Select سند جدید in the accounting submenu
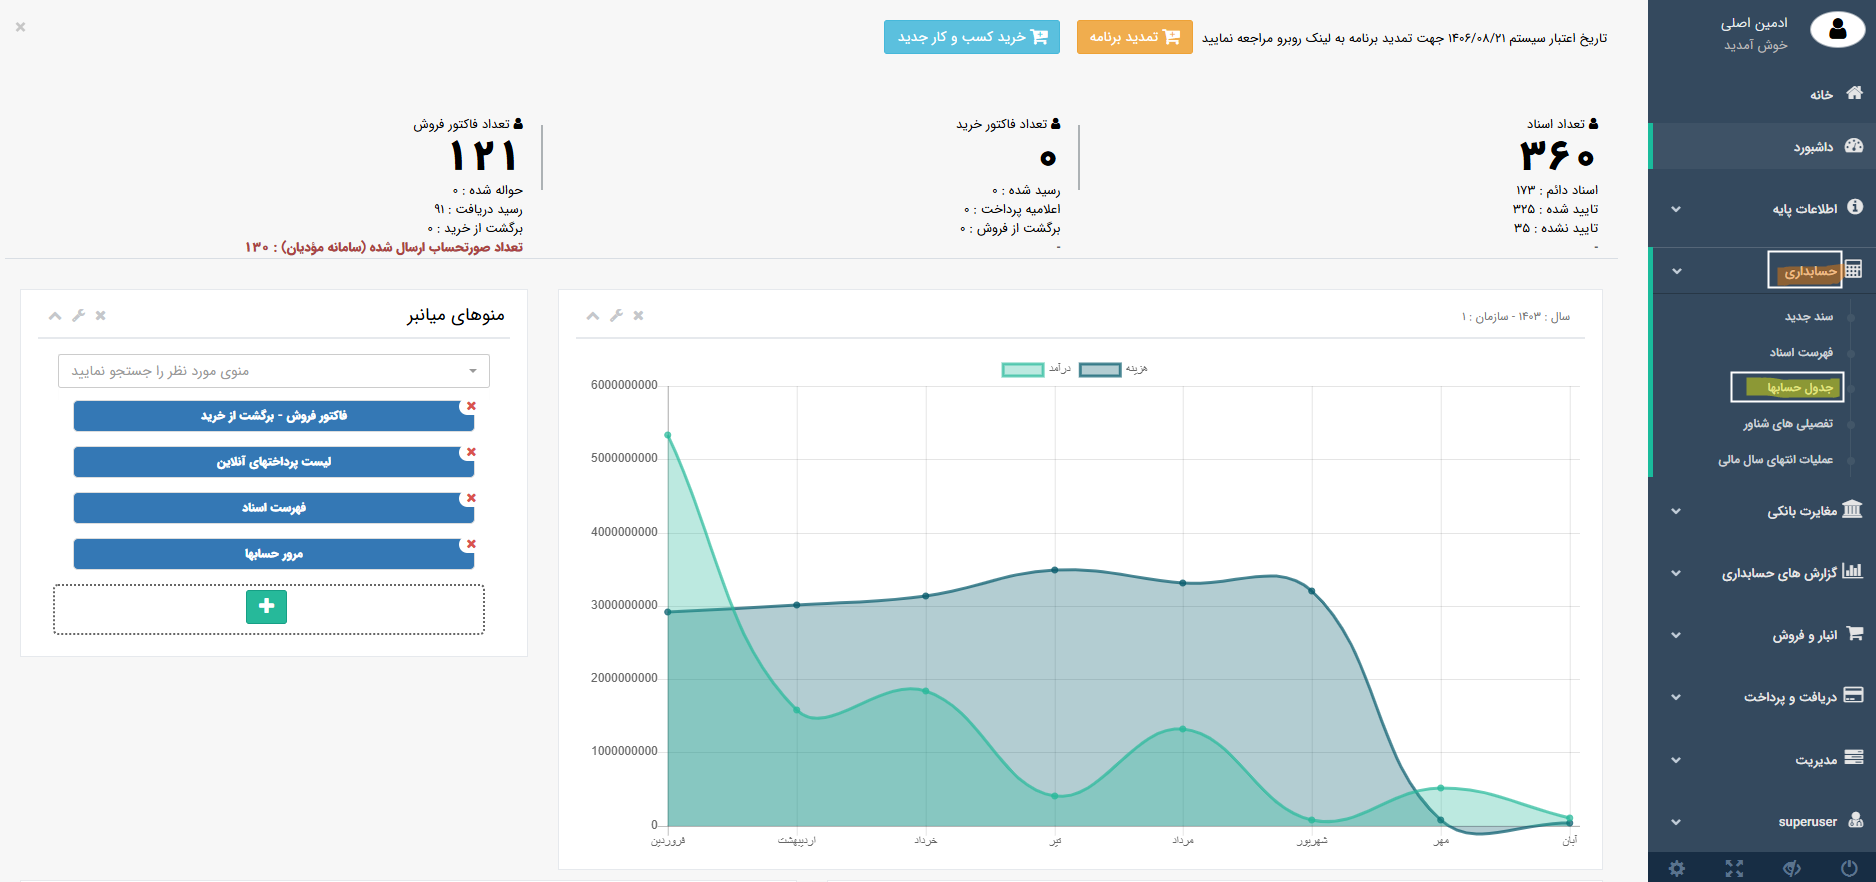This screenshot has width=1876, height=882. coord(1808,316)
